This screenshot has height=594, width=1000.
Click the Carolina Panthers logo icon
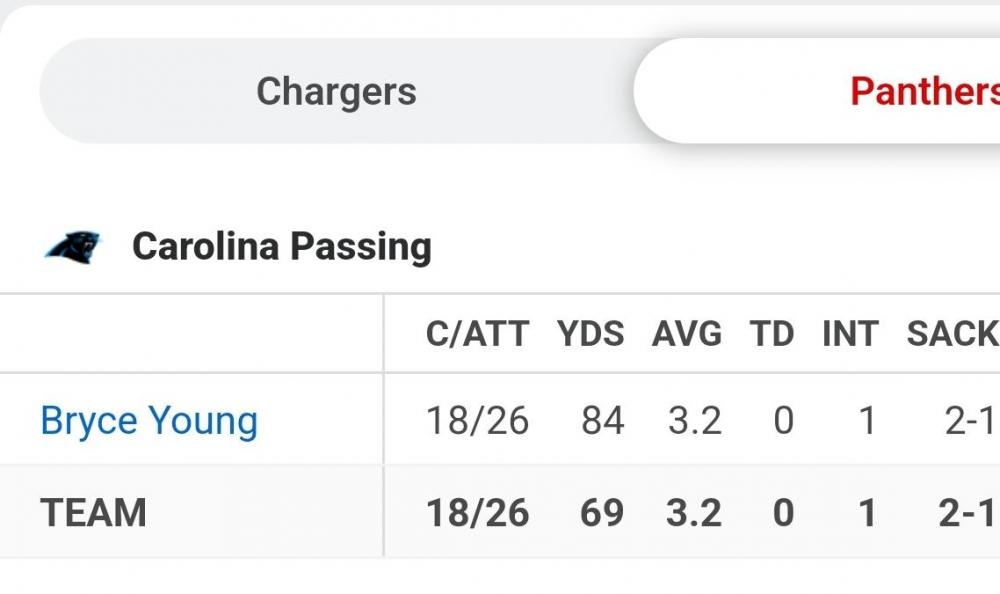pyautogui.click(x=73, y=246)
